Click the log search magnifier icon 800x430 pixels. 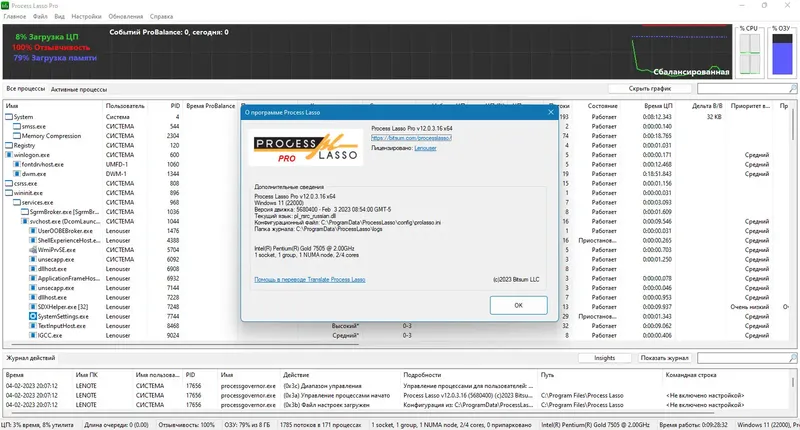coord(792,358)
